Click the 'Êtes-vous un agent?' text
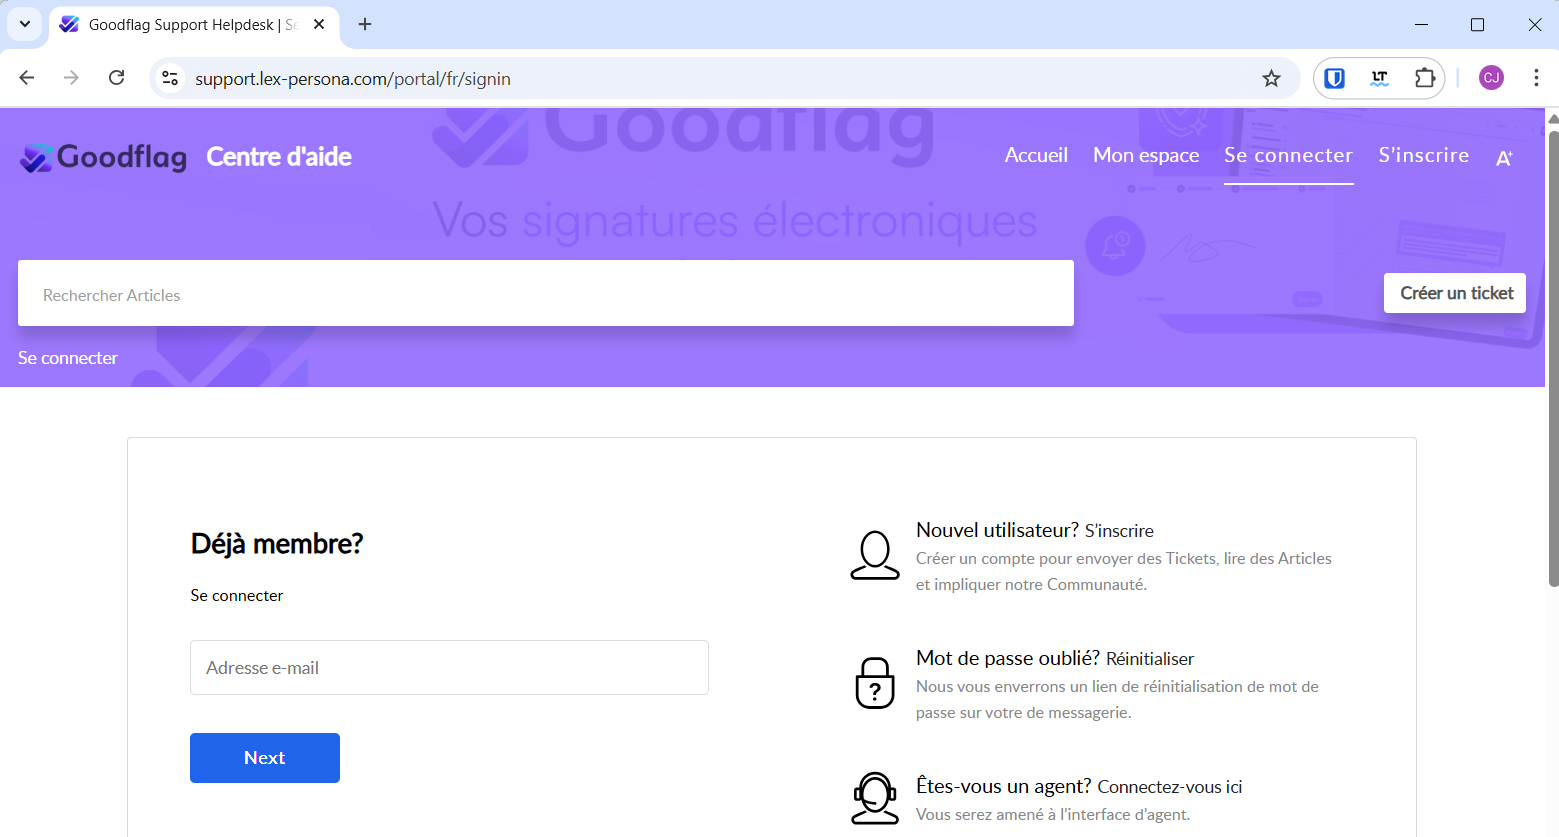Screen dimensions: 1559x837 point(1004,786)
